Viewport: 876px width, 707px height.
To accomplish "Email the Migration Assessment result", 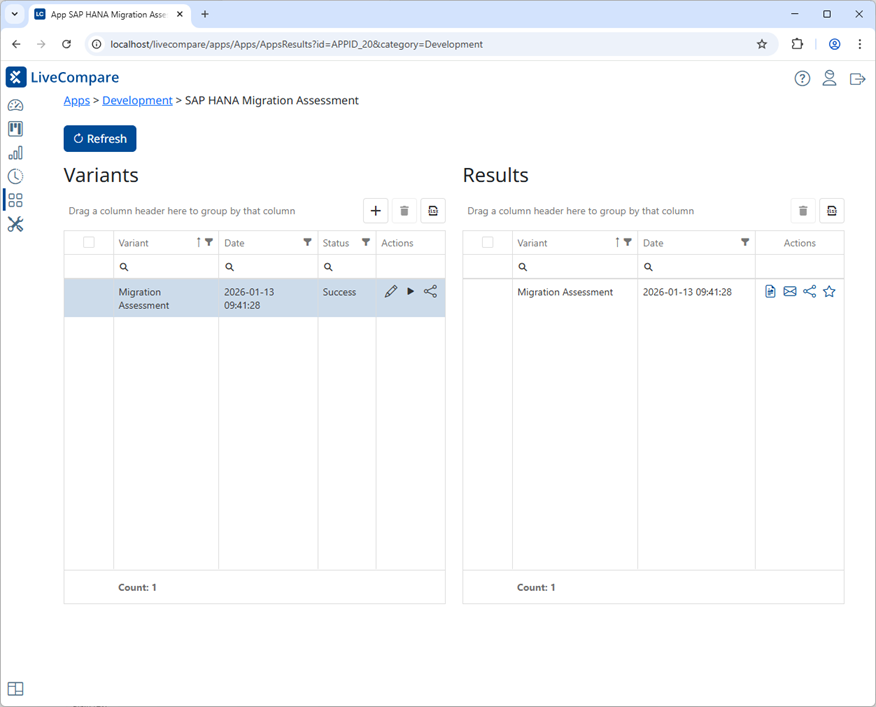I will tap(790, 291).
